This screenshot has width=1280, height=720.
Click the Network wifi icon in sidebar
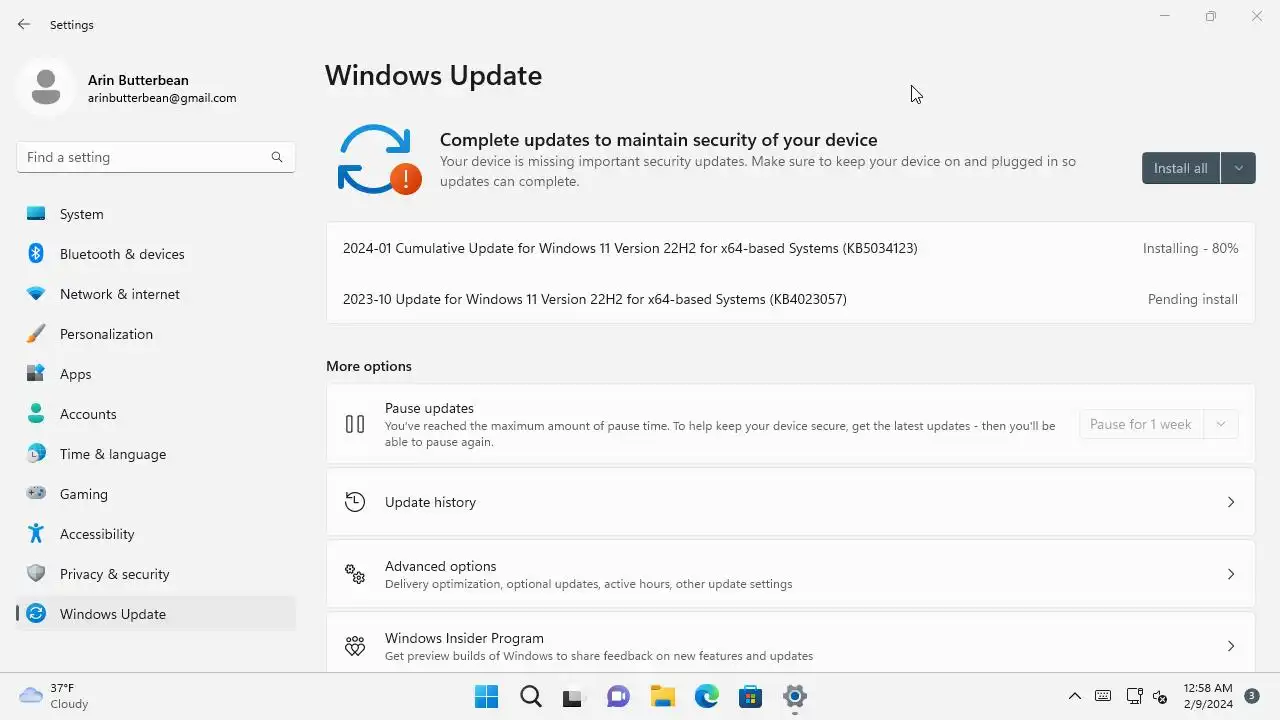[x=36, y=294]
